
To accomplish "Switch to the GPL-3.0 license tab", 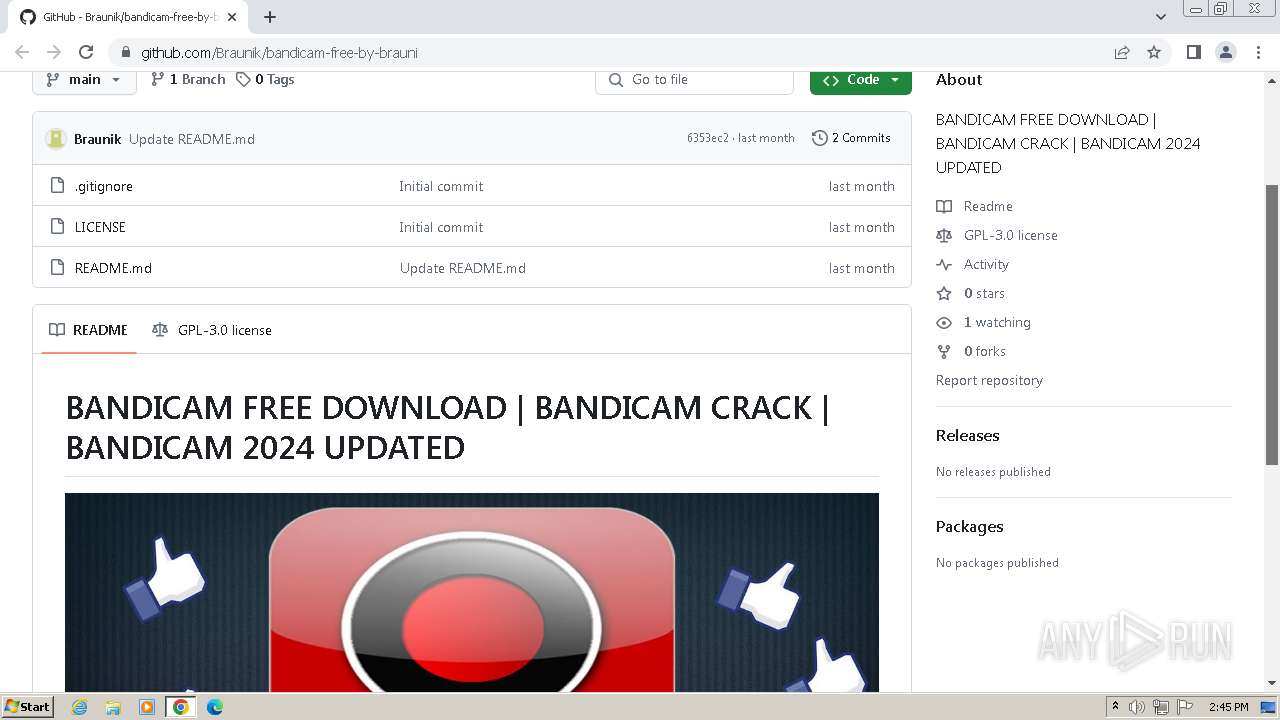I will [x=212, y=330].
